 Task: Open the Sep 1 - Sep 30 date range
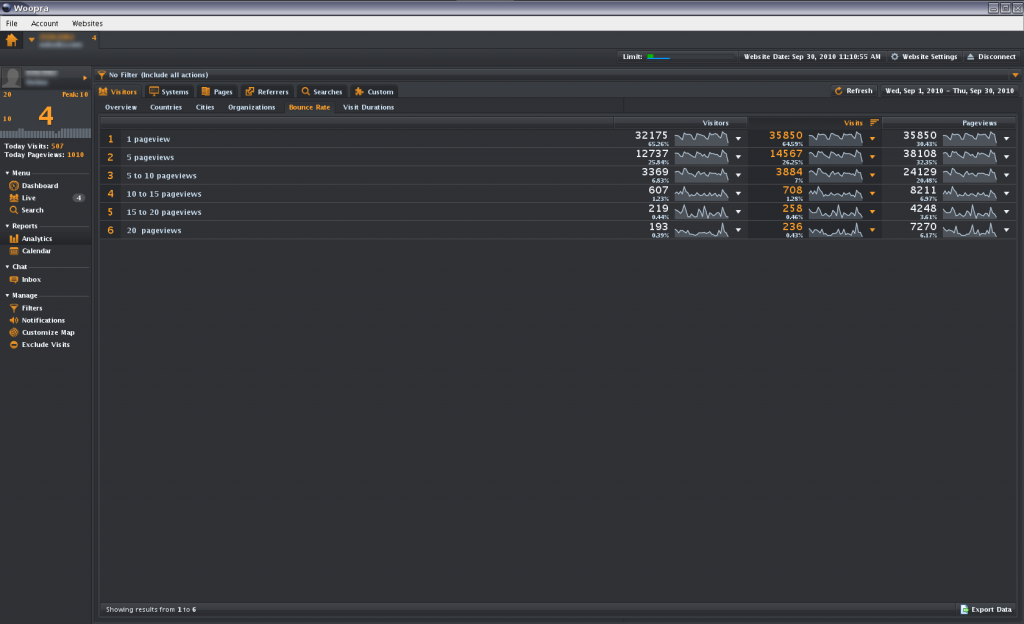[950, 91]
